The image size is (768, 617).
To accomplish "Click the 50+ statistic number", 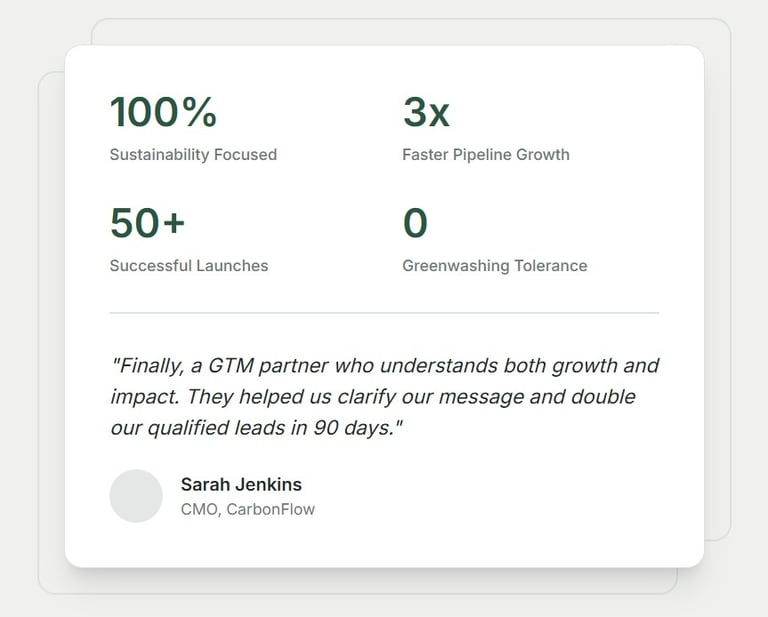I will (147, 223).
